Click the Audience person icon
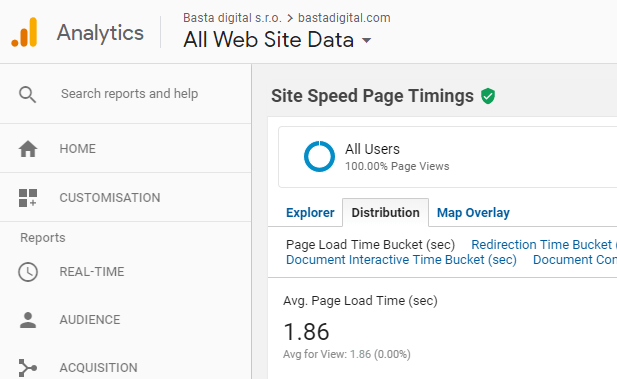This screenshot has height=379, width=617. pos(28,320)
